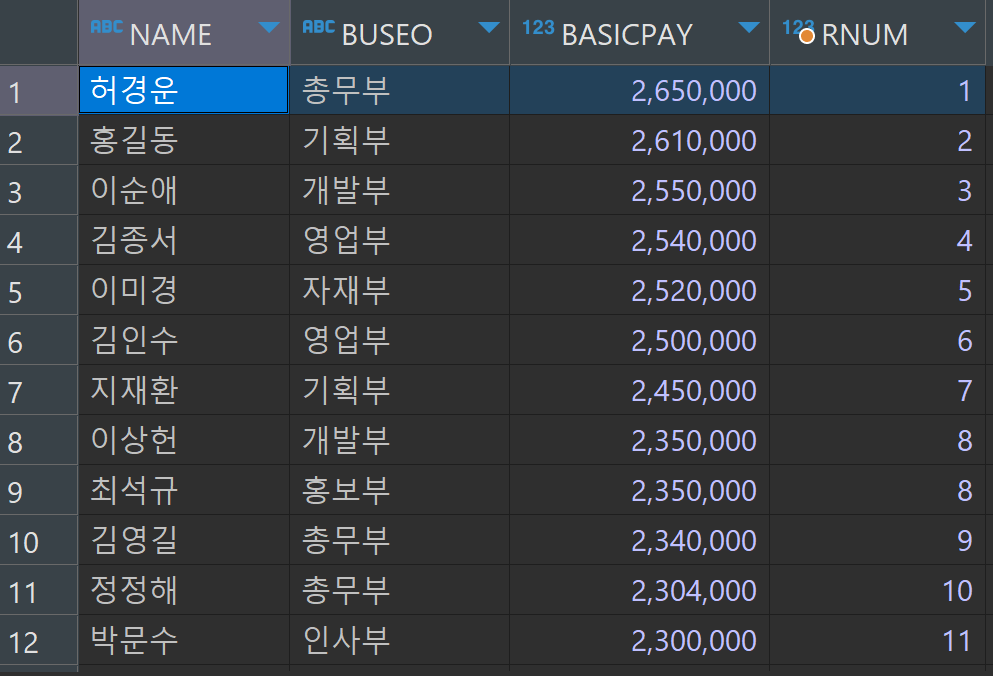Click the BUSEO cell 자재부

click(x=400, y=291)
